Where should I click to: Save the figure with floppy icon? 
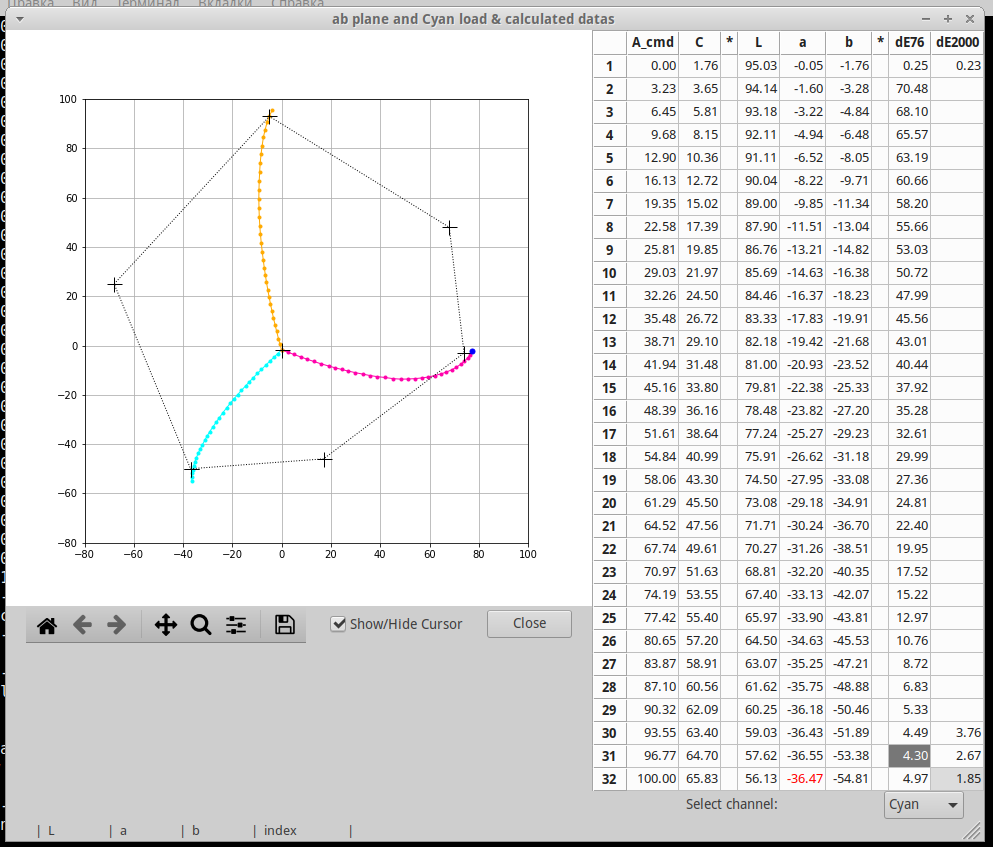[284, 625]
